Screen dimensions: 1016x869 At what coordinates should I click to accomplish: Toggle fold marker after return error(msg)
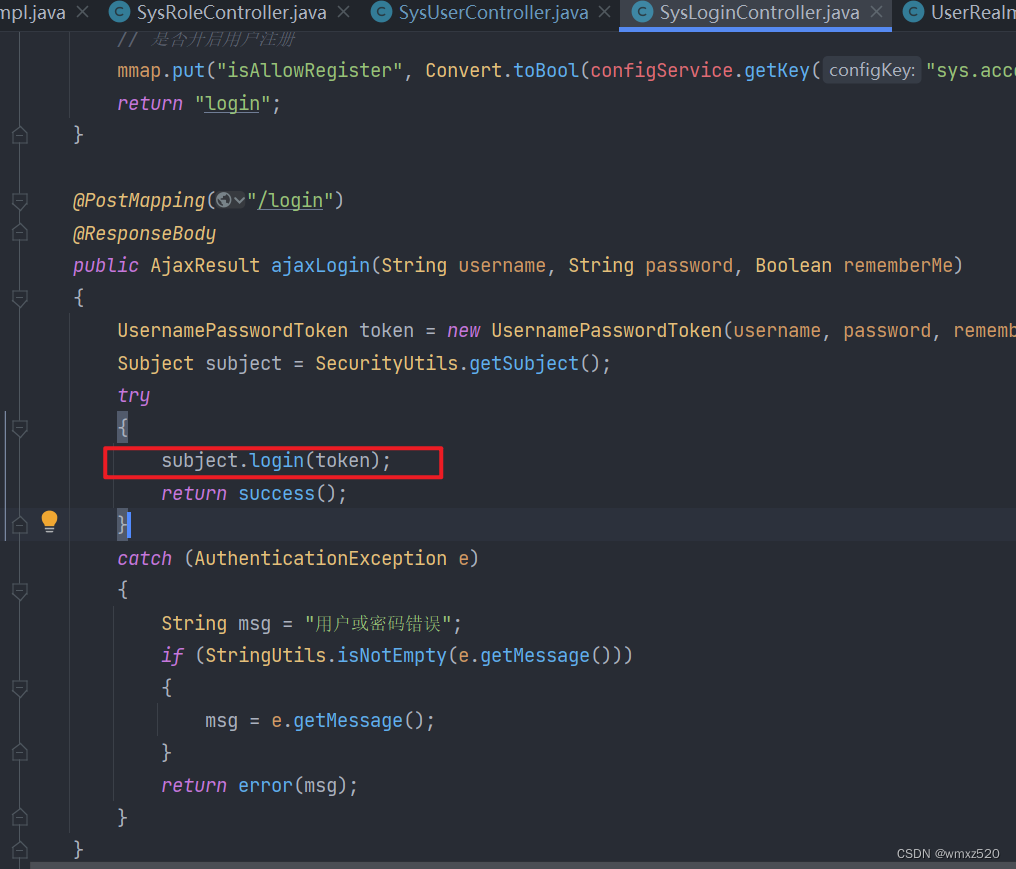[x=20, y=817]
